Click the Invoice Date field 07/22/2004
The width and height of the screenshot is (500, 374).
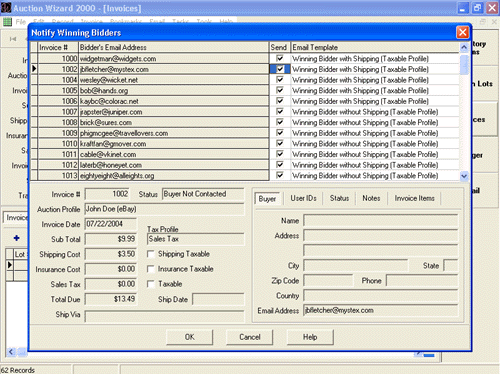[x=111, y=224]
